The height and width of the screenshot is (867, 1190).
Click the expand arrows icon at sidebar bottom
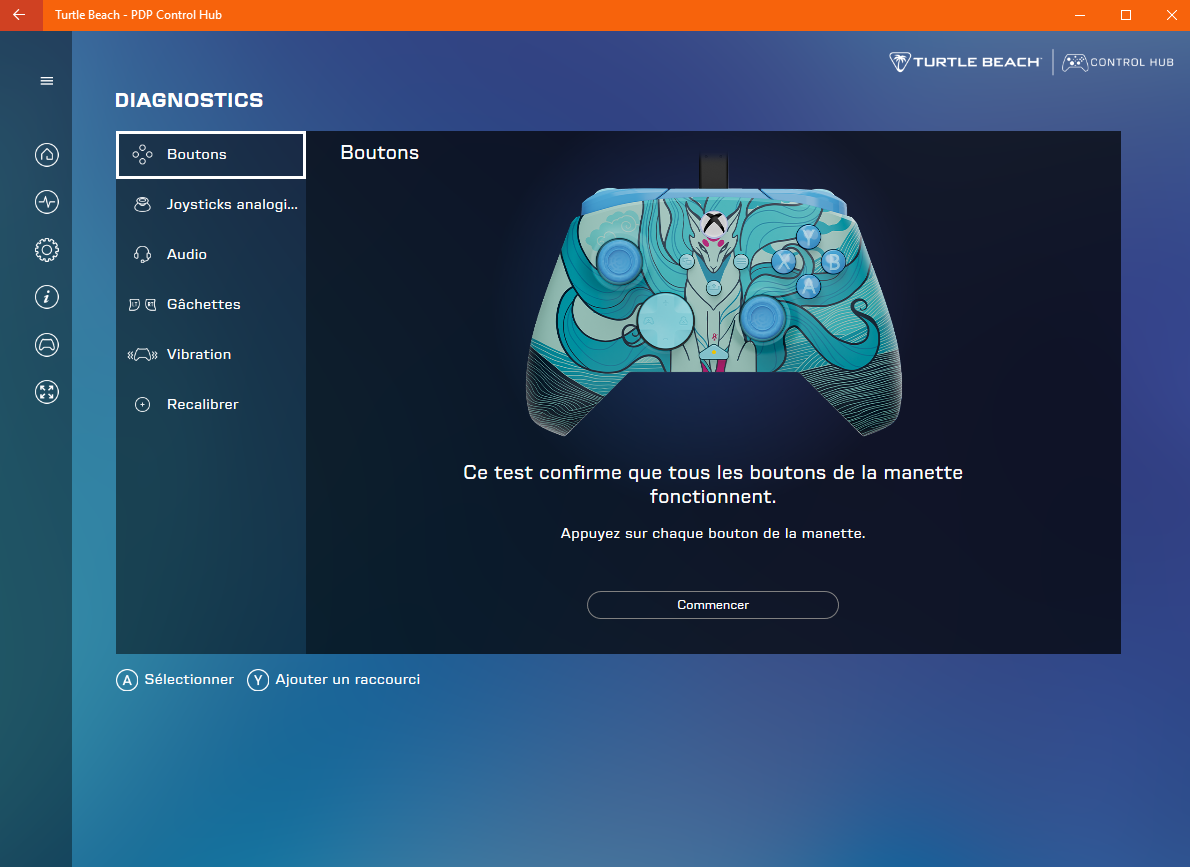(46, 392)
